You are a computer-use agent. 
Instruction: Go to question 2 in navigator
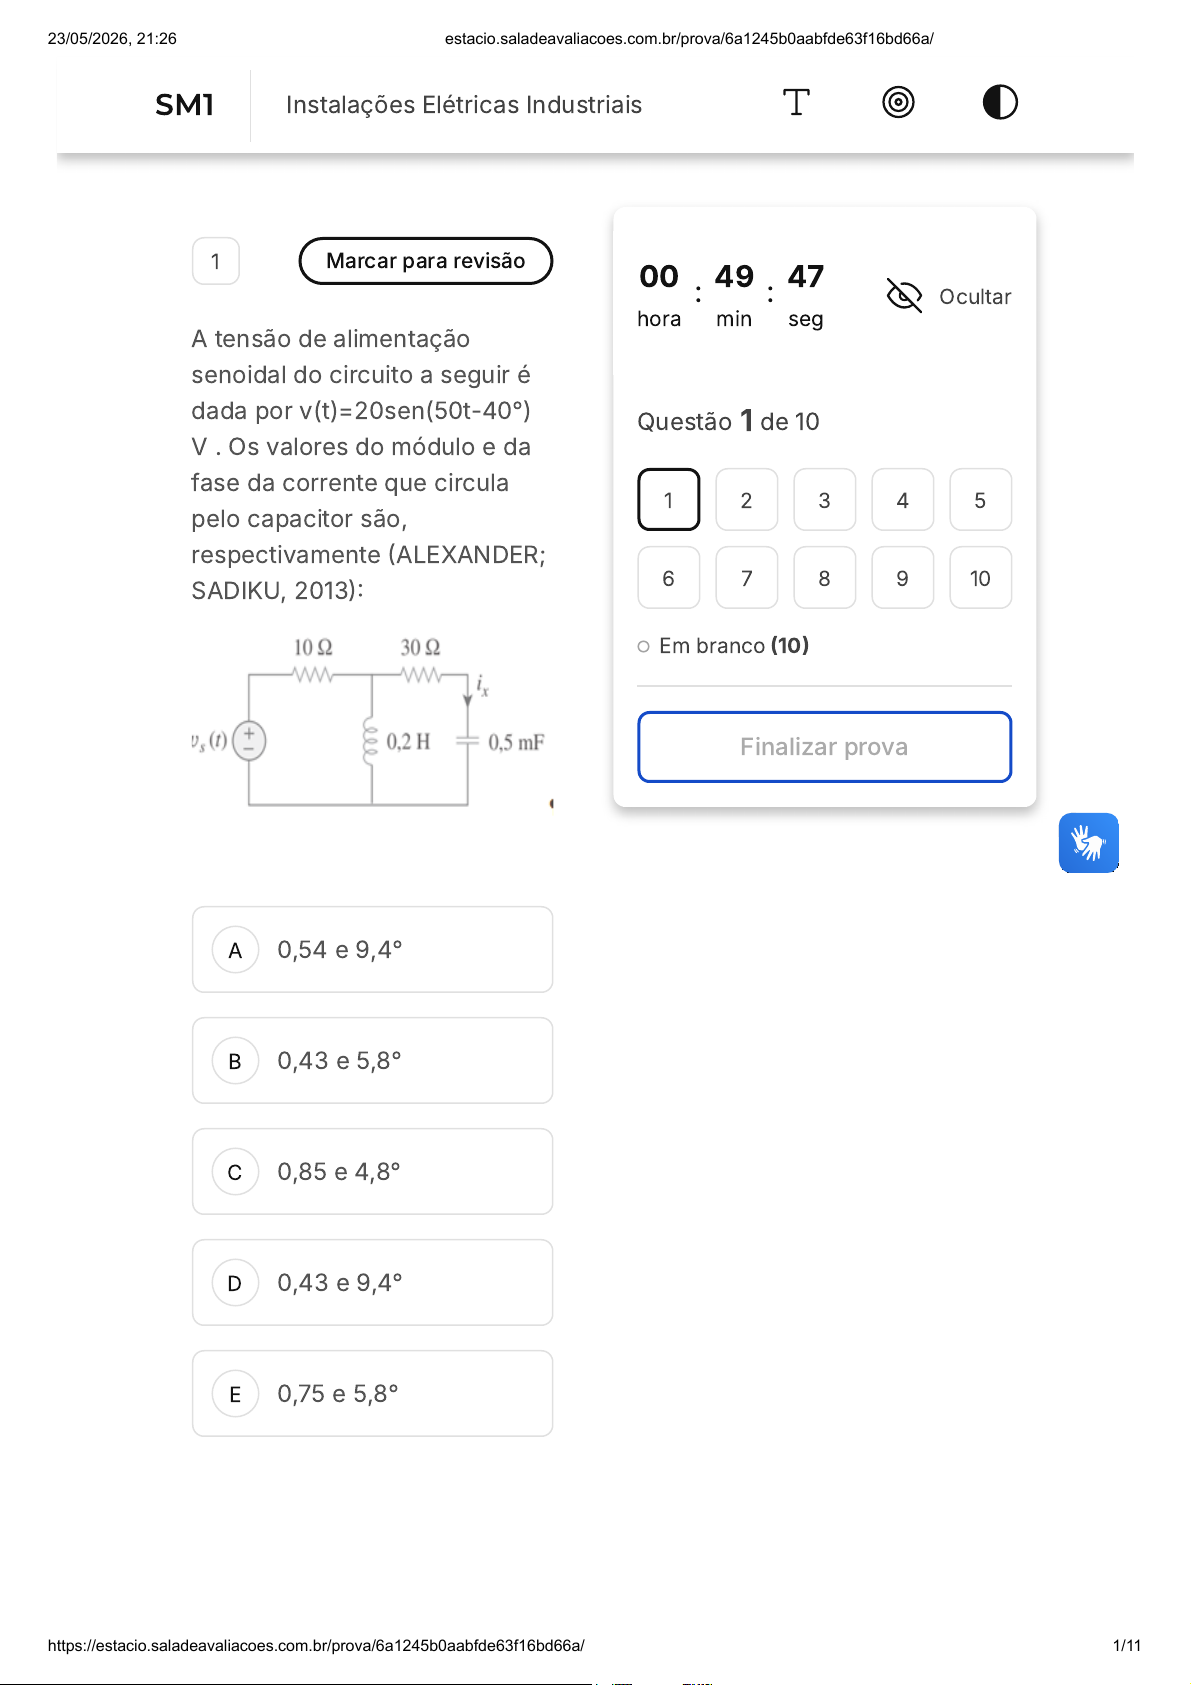(746, 500)
